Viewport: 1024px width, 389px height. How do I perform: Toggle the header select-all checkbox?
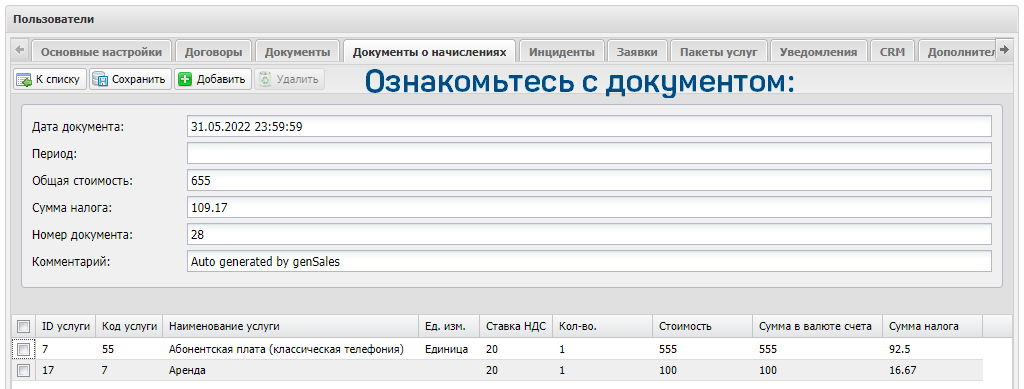point(24,326)
